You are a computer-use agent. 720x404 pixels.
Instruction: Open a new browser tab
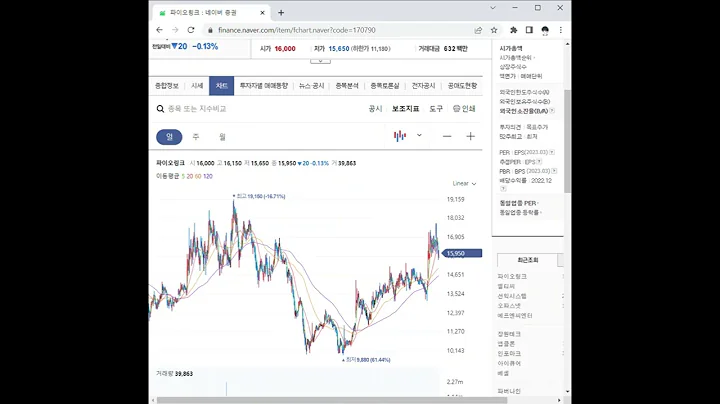tap(281, 13)
